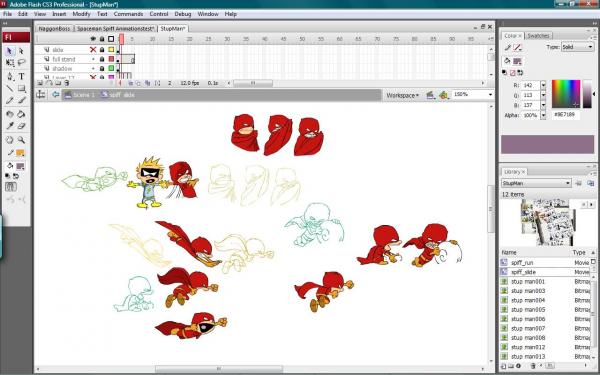
Task: Open the Modify menu
Action: point(81,14)
